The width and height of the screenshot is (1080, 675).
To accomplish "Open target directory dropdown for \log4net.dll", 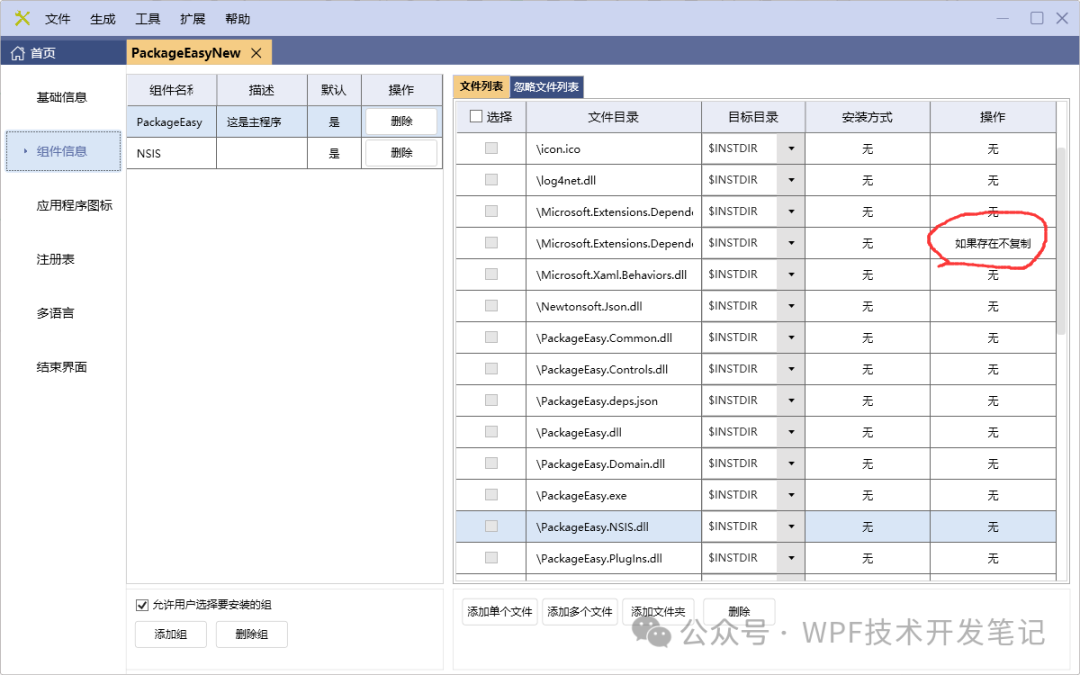I will 791,180.
